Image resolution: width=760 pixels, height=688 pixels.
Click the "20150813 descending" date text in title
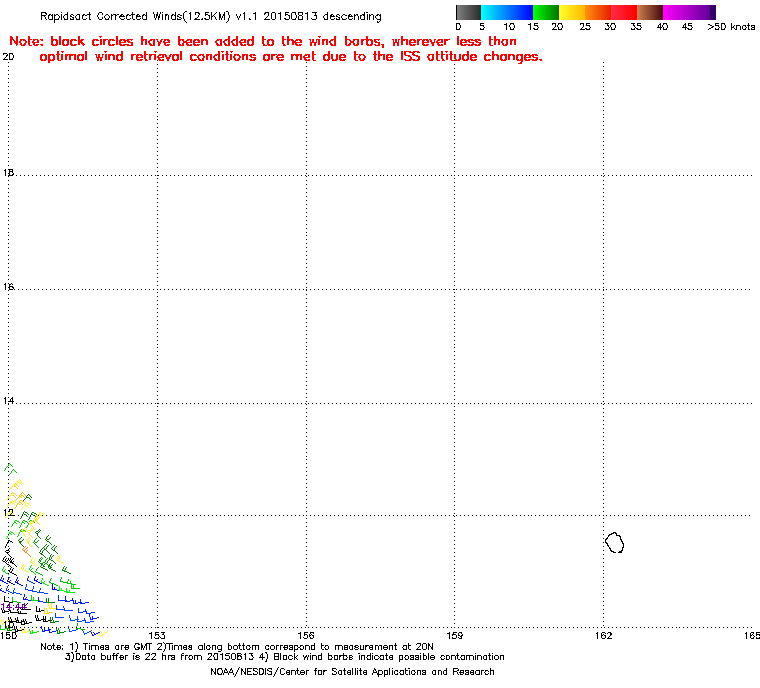(322, 16)
